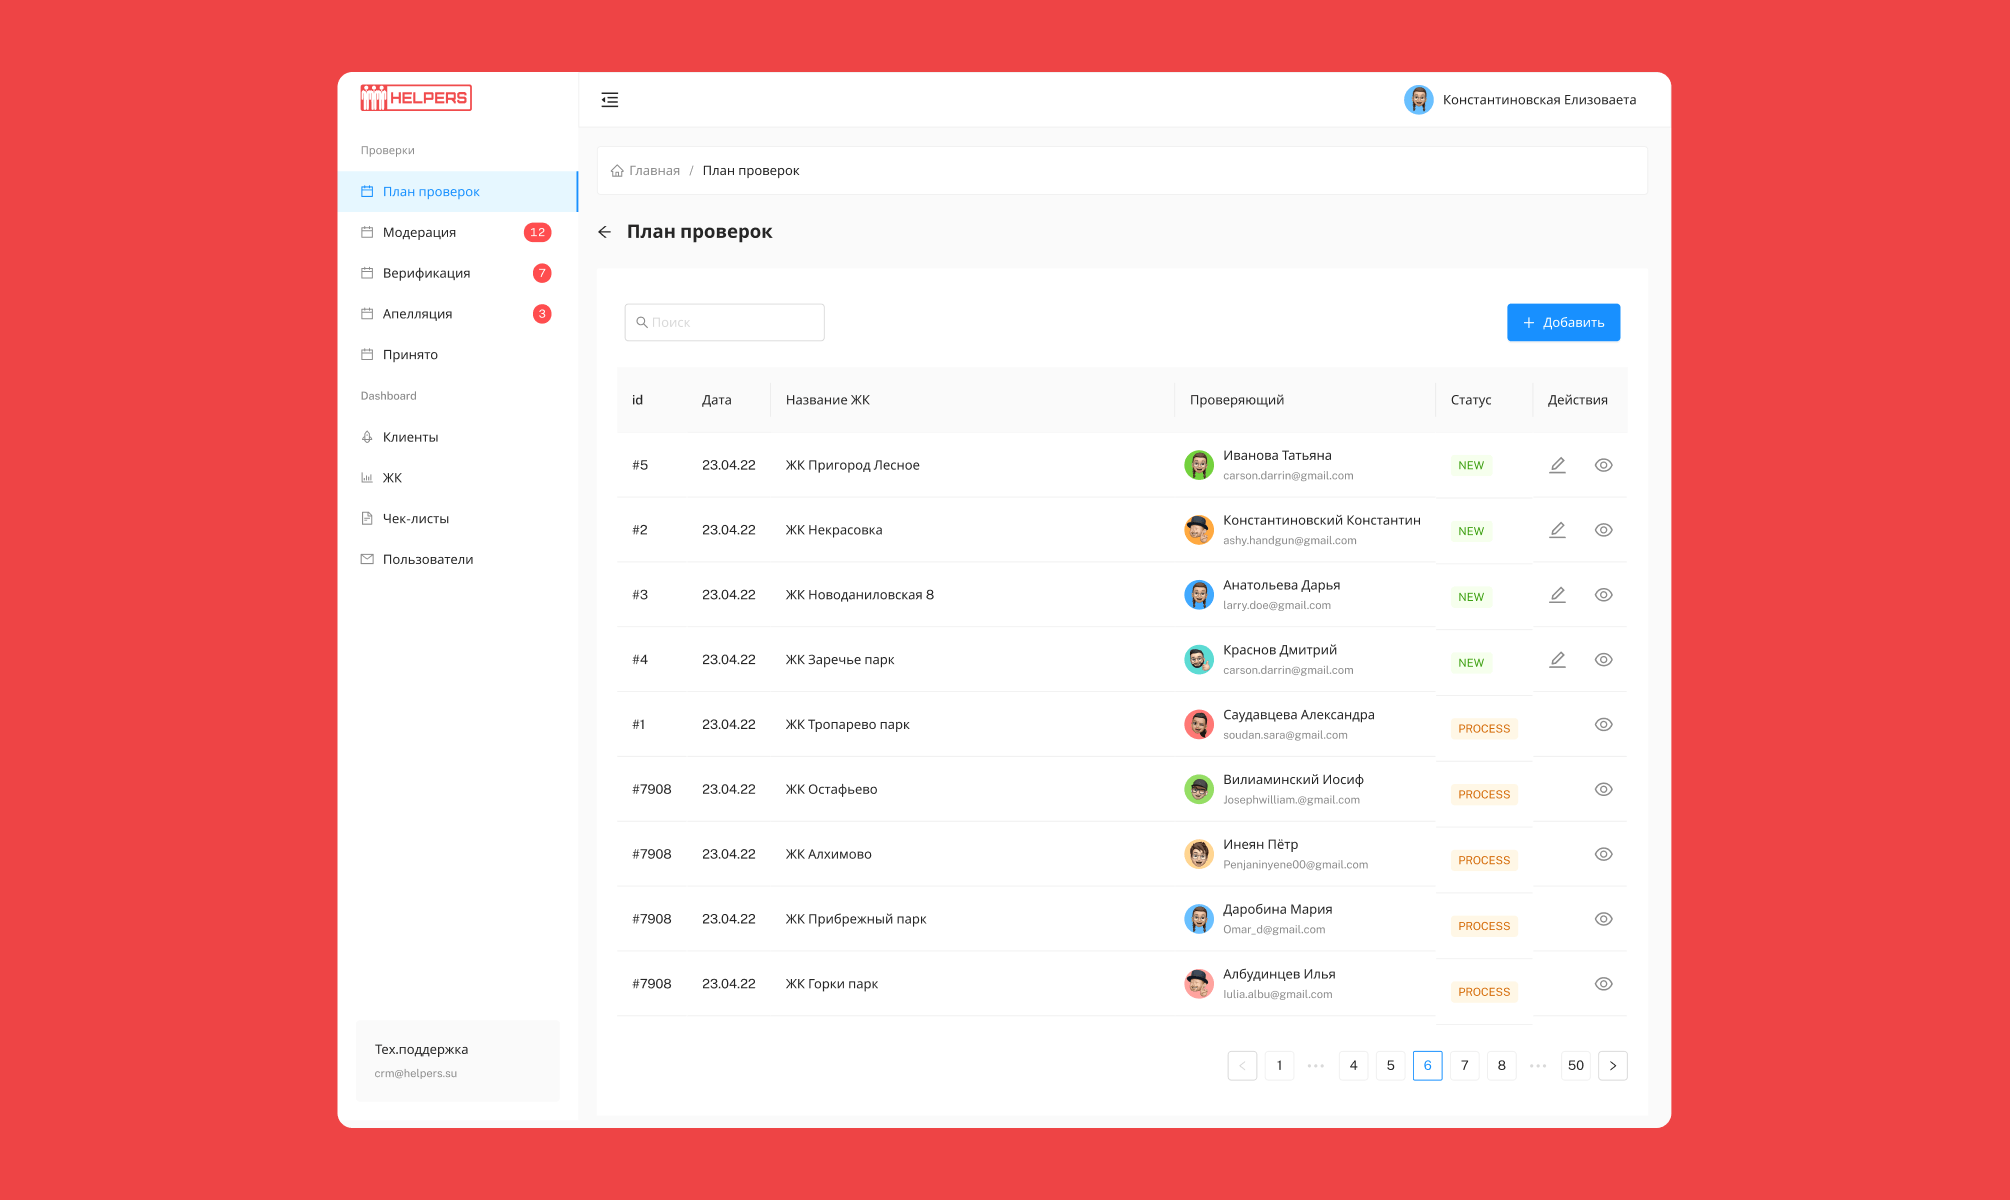Go to next page arrow in pagination
The image size is (2010, 1200).
click(1612, 1066)
